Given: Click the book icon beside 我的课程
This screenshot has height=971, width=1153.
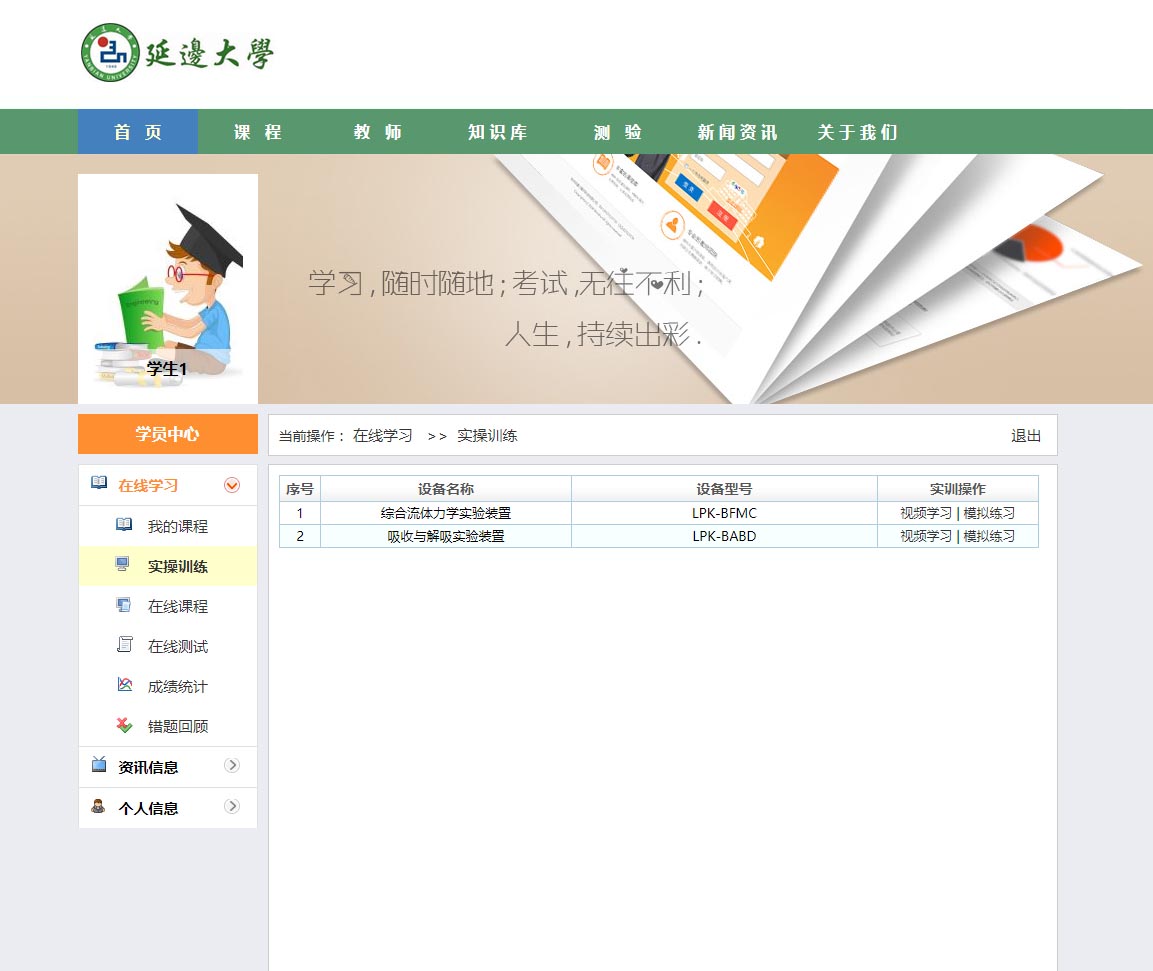Looking at the screenshot, I should point(124,525).
